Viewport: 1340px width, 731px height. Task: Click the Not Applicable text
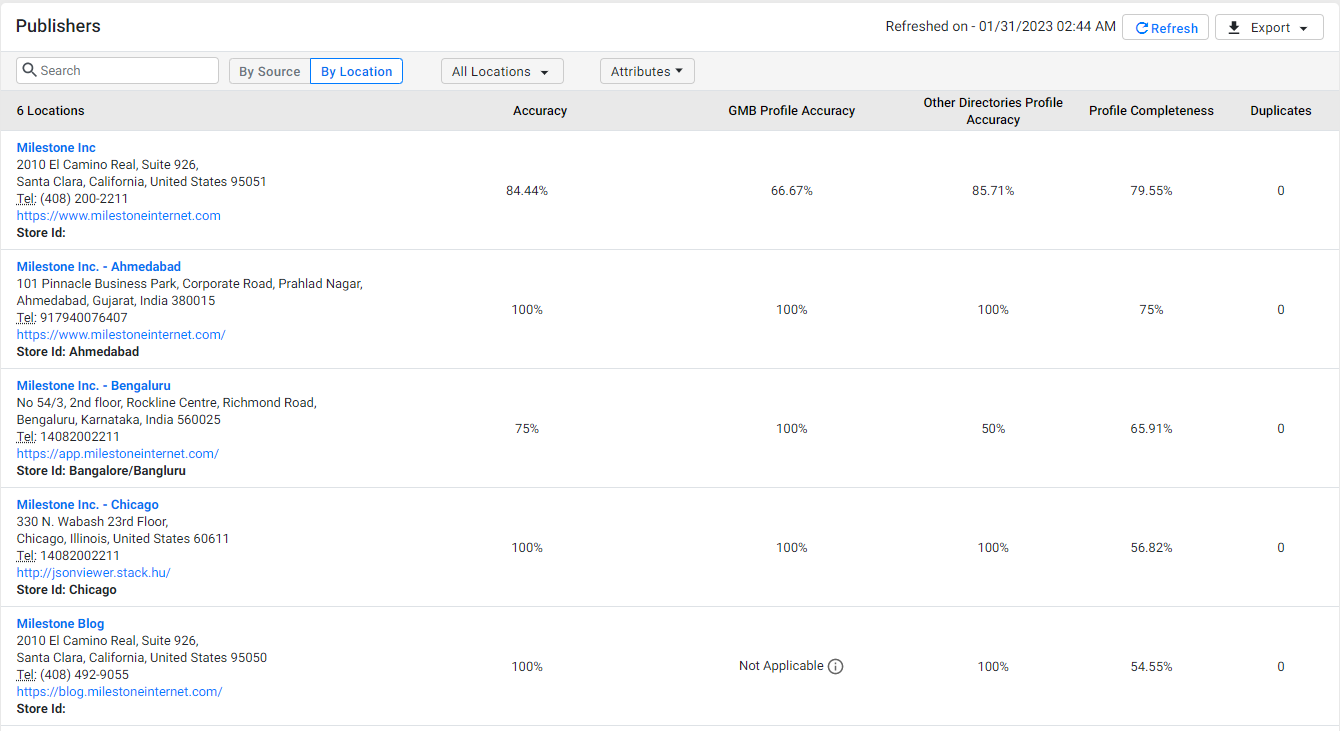781,666
